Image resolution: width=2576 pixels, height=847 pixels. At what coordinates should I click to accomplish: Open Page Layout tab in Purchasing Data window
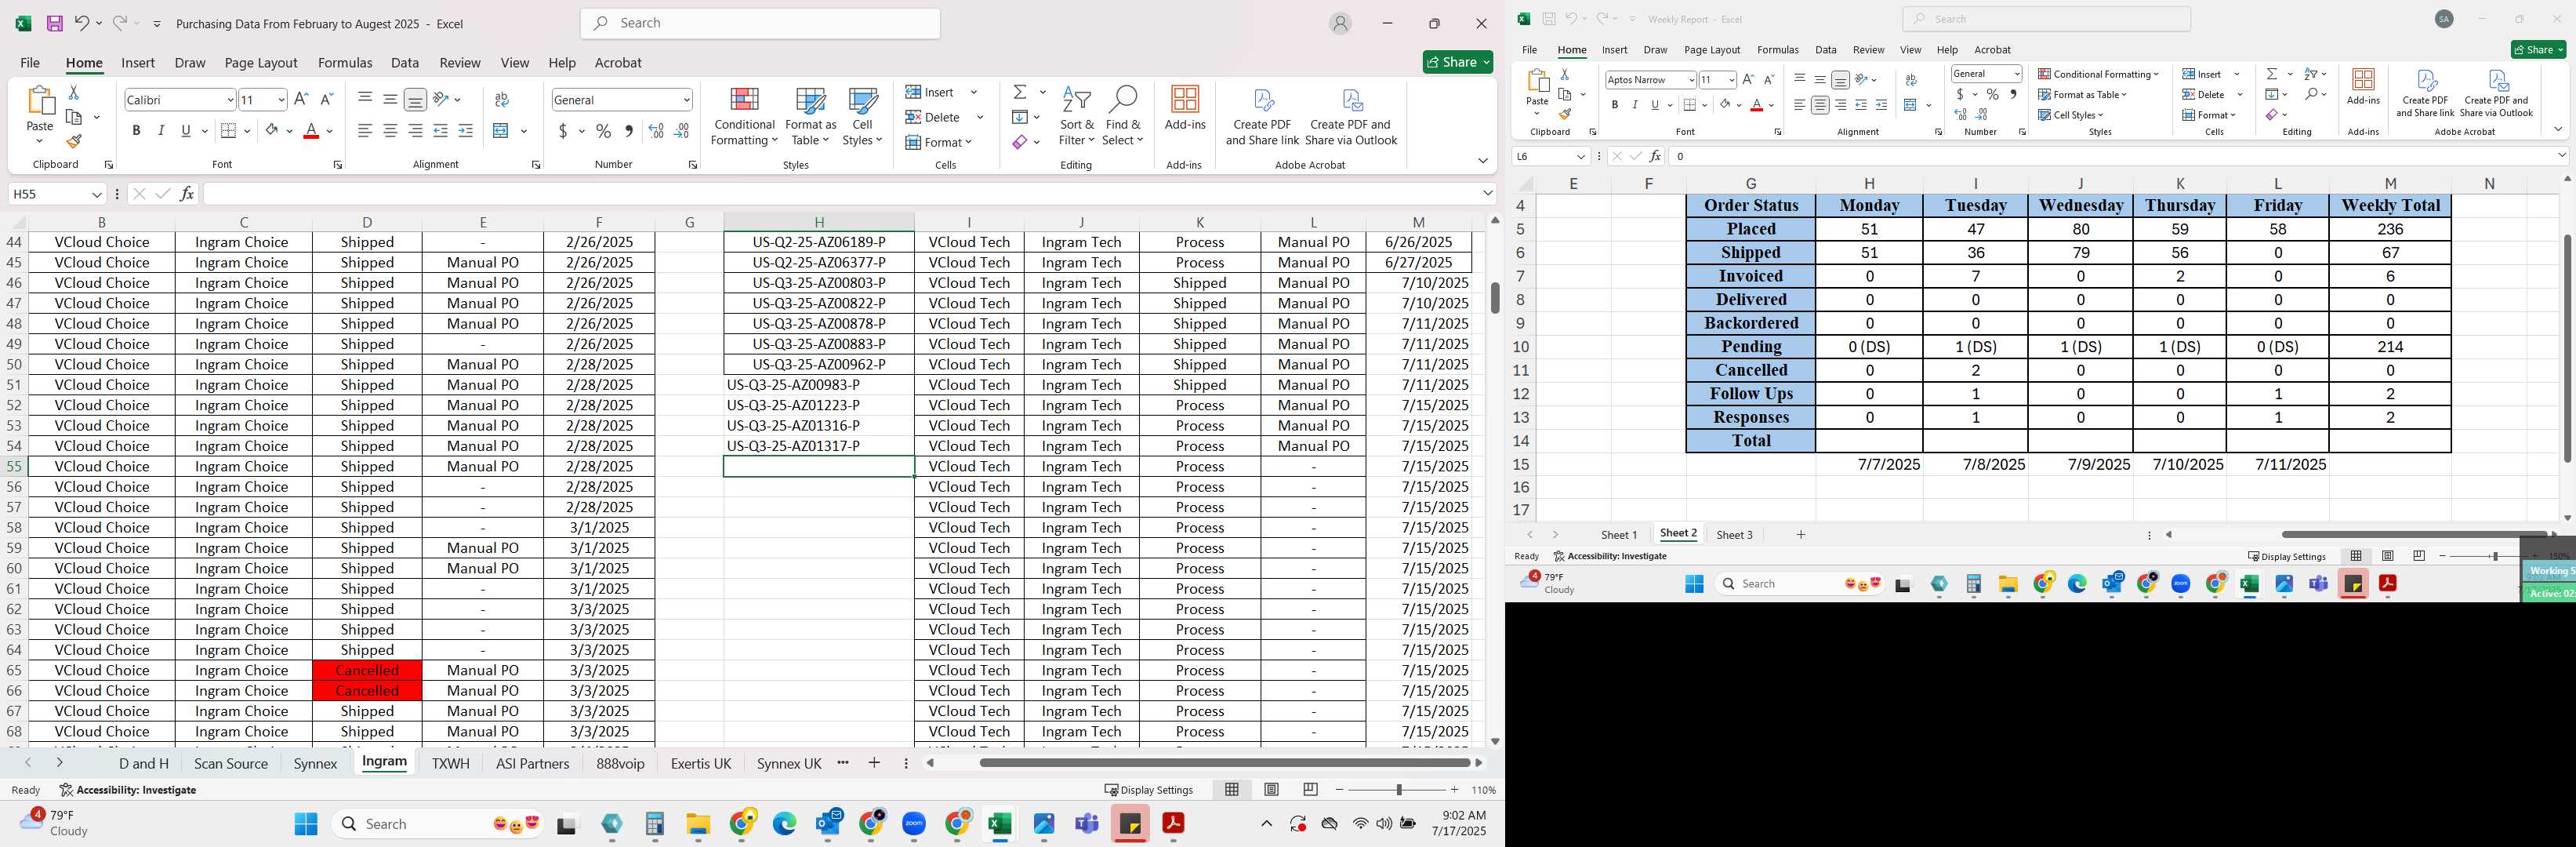coord(261,63)
